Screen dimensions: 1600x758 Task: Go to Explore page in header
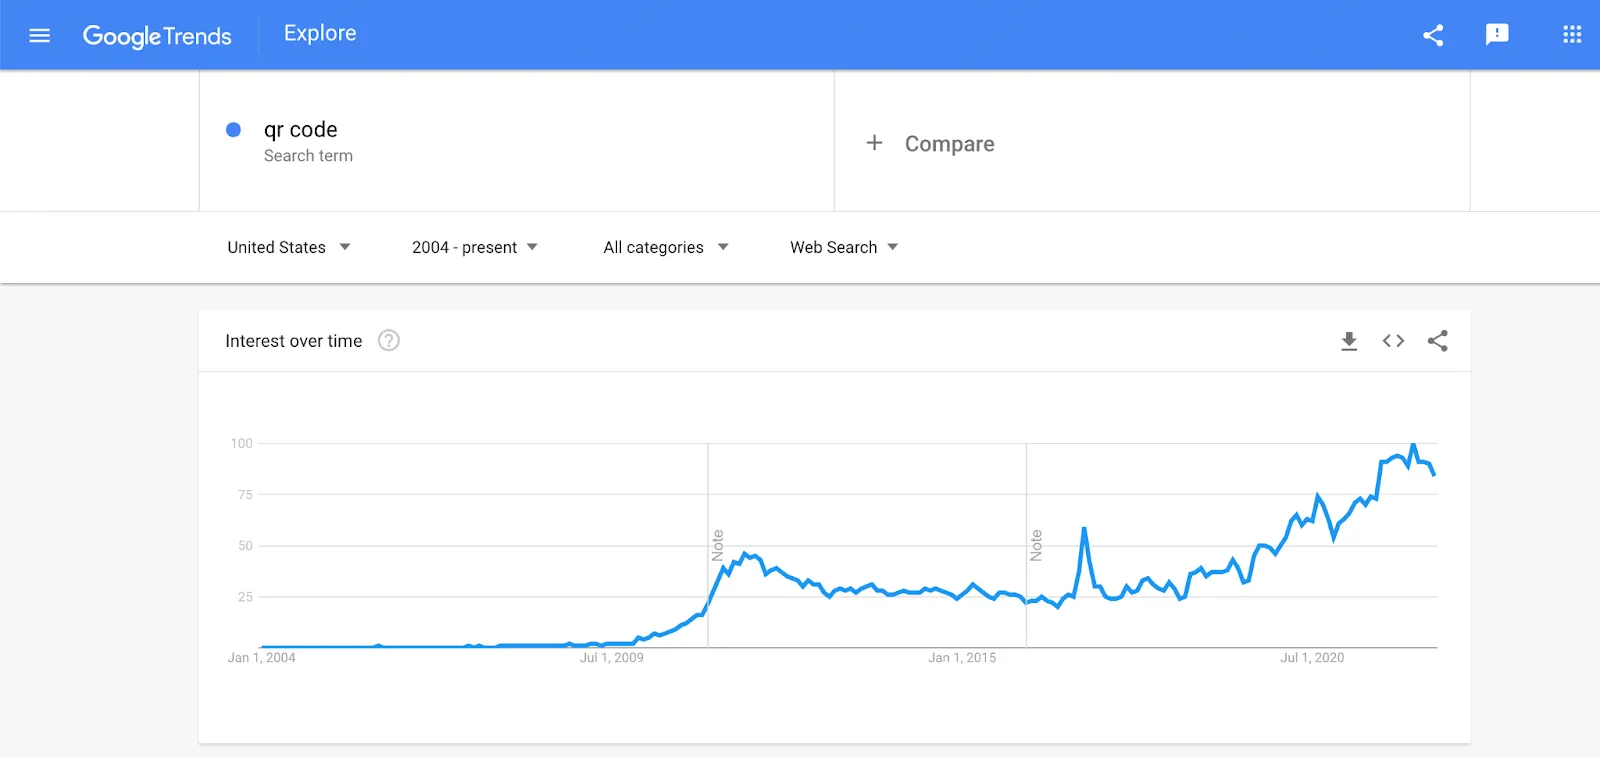point(320,33)
